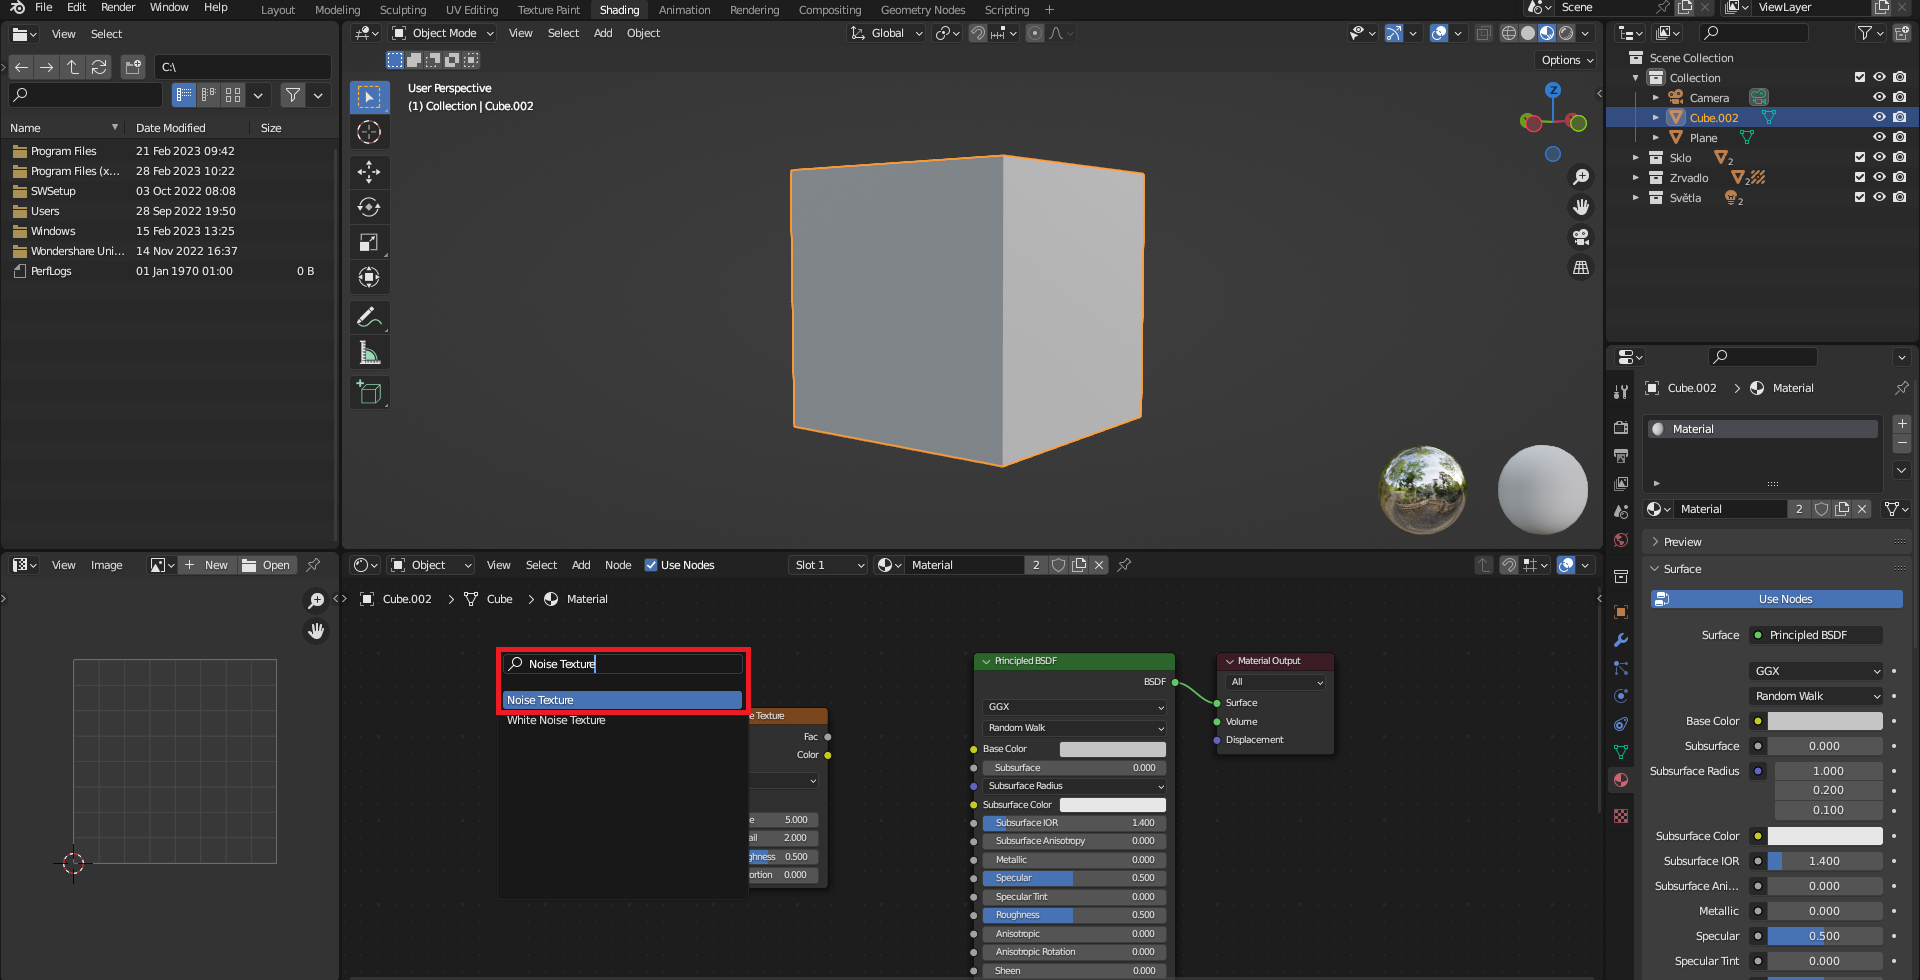Select the Rotate tool
Screen dimensions: 1920x980
[369, 207]
